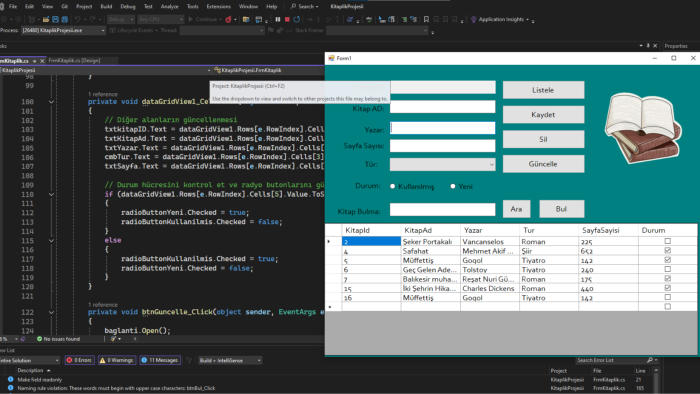Viewport: 700px width, 394px height.
Task: Click the error list filter funnel icon
Action: (189, 360)
